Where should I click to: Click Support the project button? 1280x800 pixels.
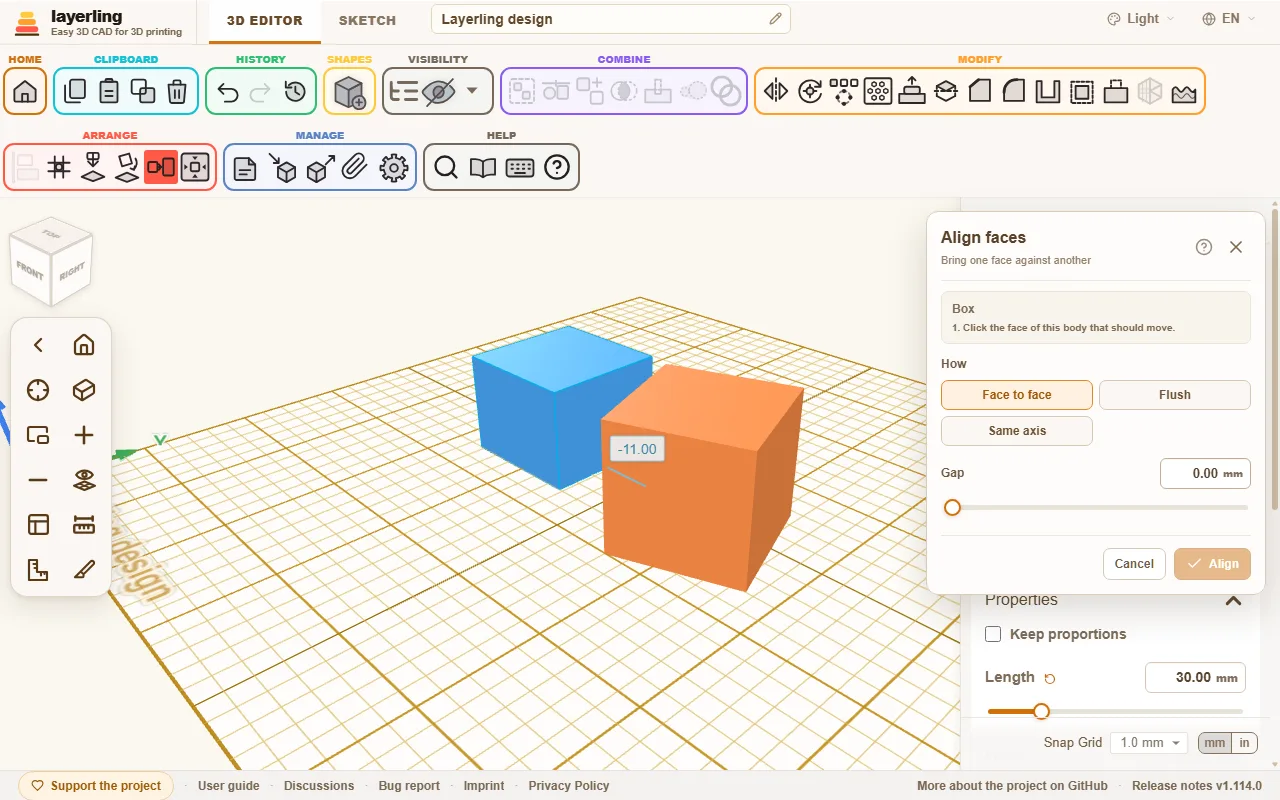96,786
